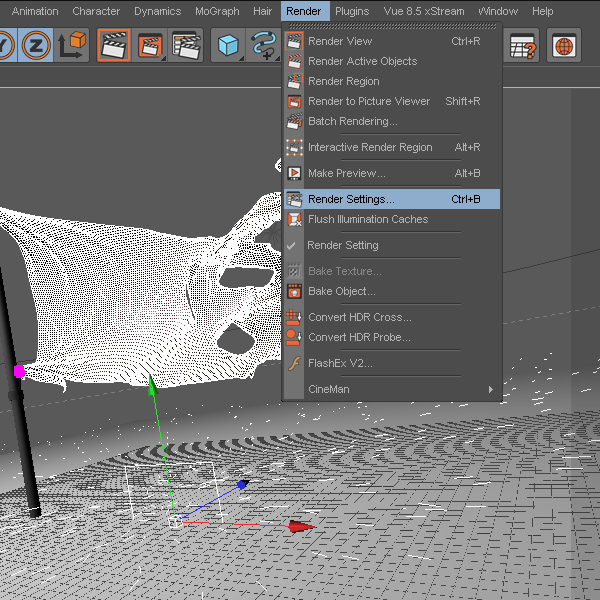Click the Render View clapperboard toolbar icon

(x=114, y=45)
